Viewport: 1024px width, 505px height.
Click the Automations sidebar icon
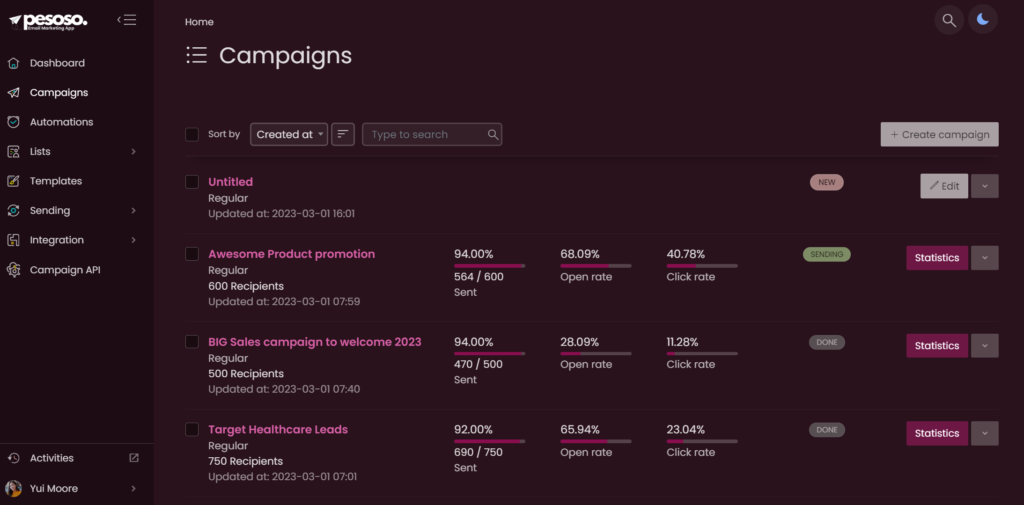(13, 122)
